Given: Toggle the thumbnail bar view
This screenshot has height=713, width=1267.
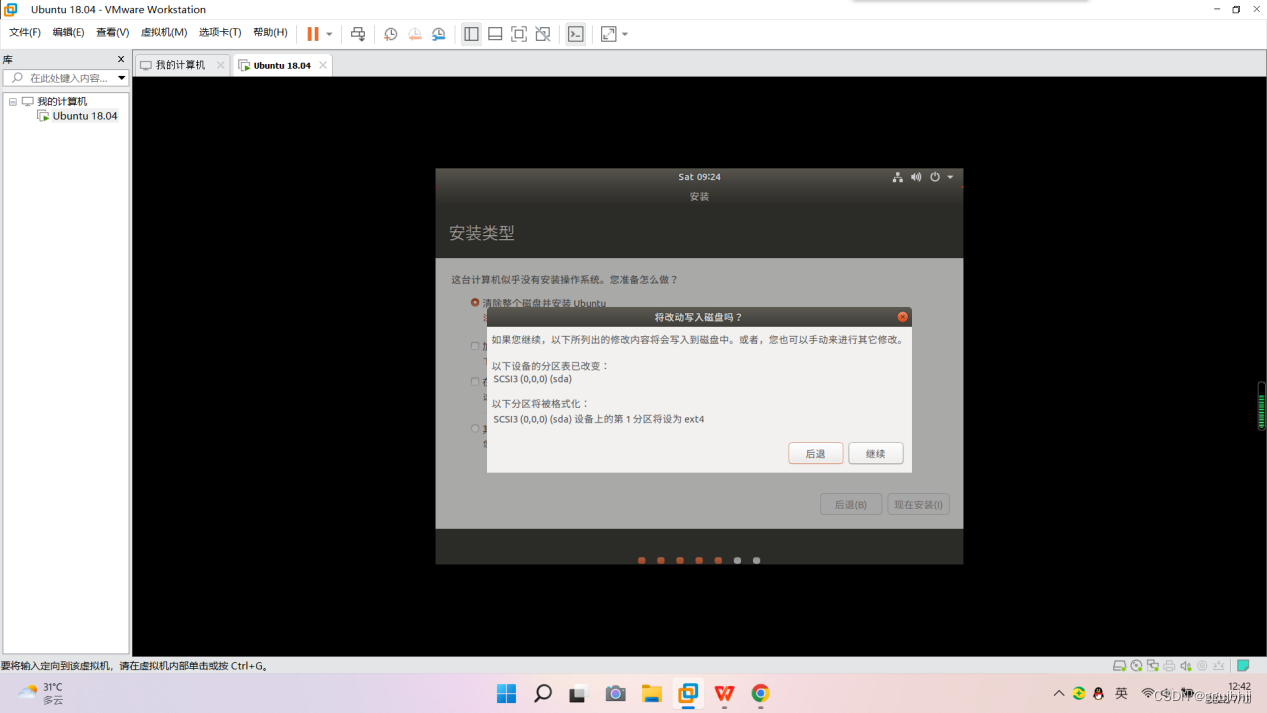Looking at the screenshot, I should (495, 34).
